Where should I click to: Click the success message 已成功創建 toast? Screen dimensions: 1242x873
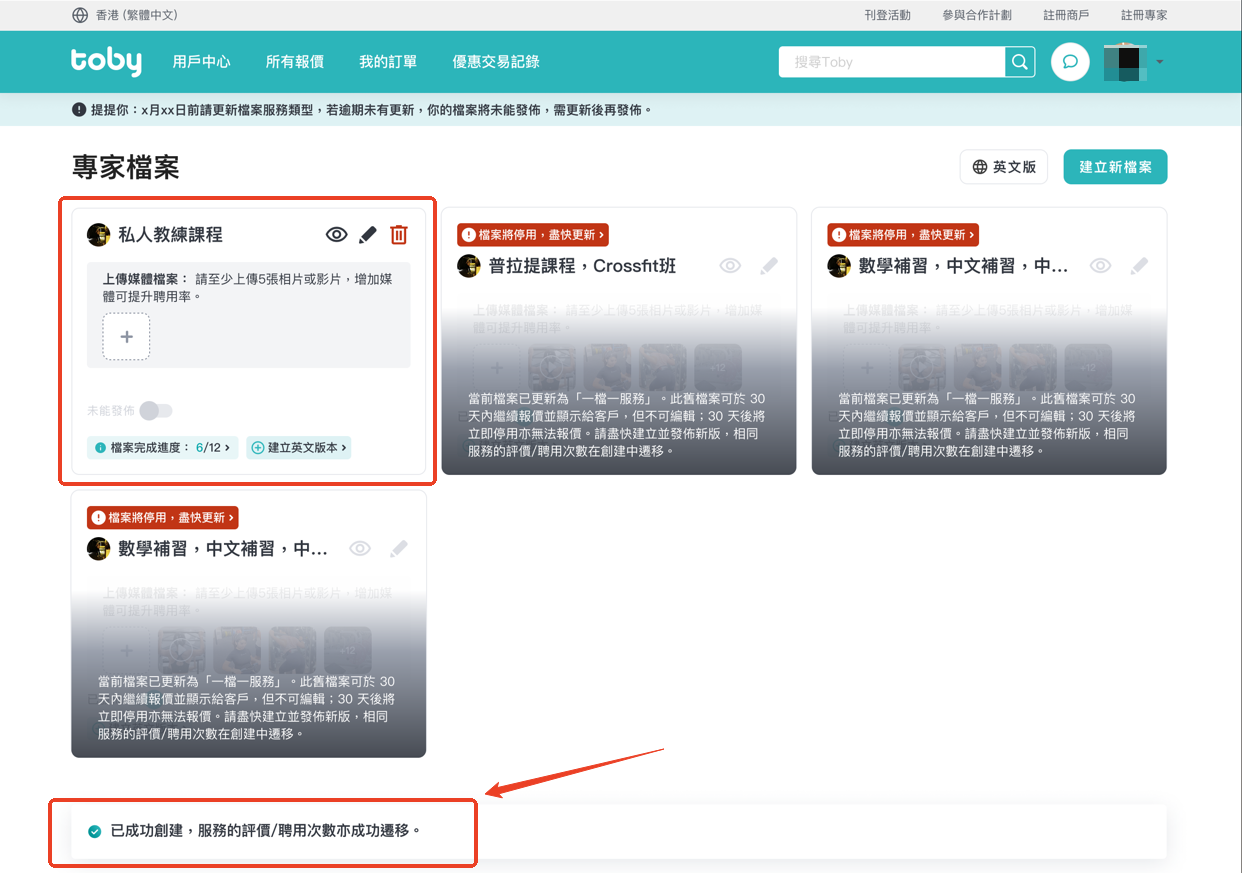265,831
